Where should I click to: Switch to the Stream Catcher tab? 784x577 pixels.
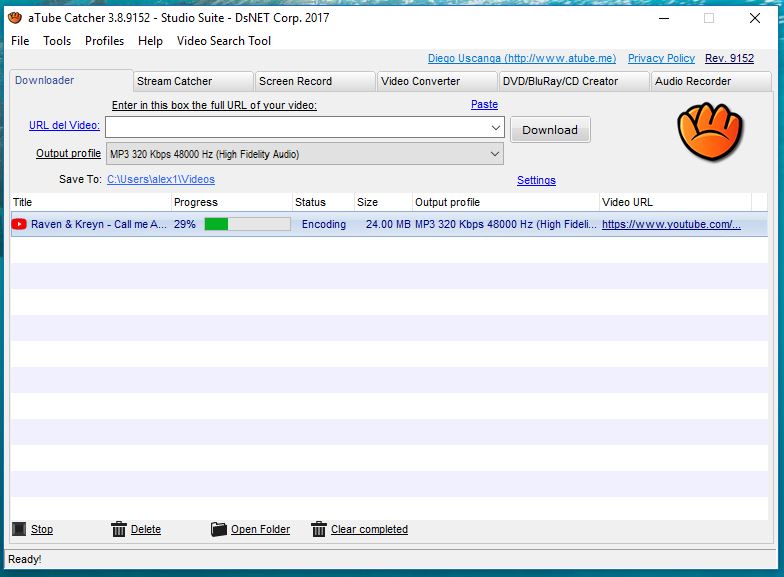(193, 81)
